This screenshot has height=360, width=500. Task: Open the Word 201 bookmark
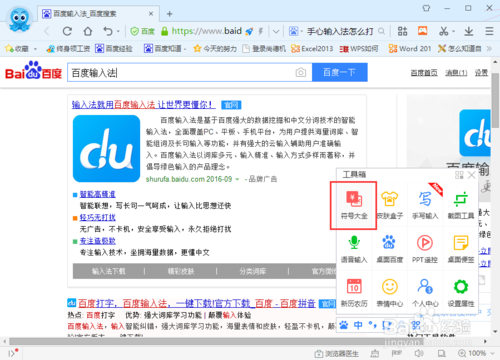coord(410,49)
